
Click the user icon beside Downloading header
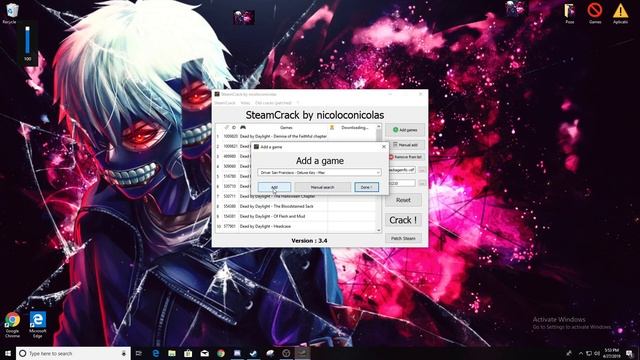[x=332, y=127]
